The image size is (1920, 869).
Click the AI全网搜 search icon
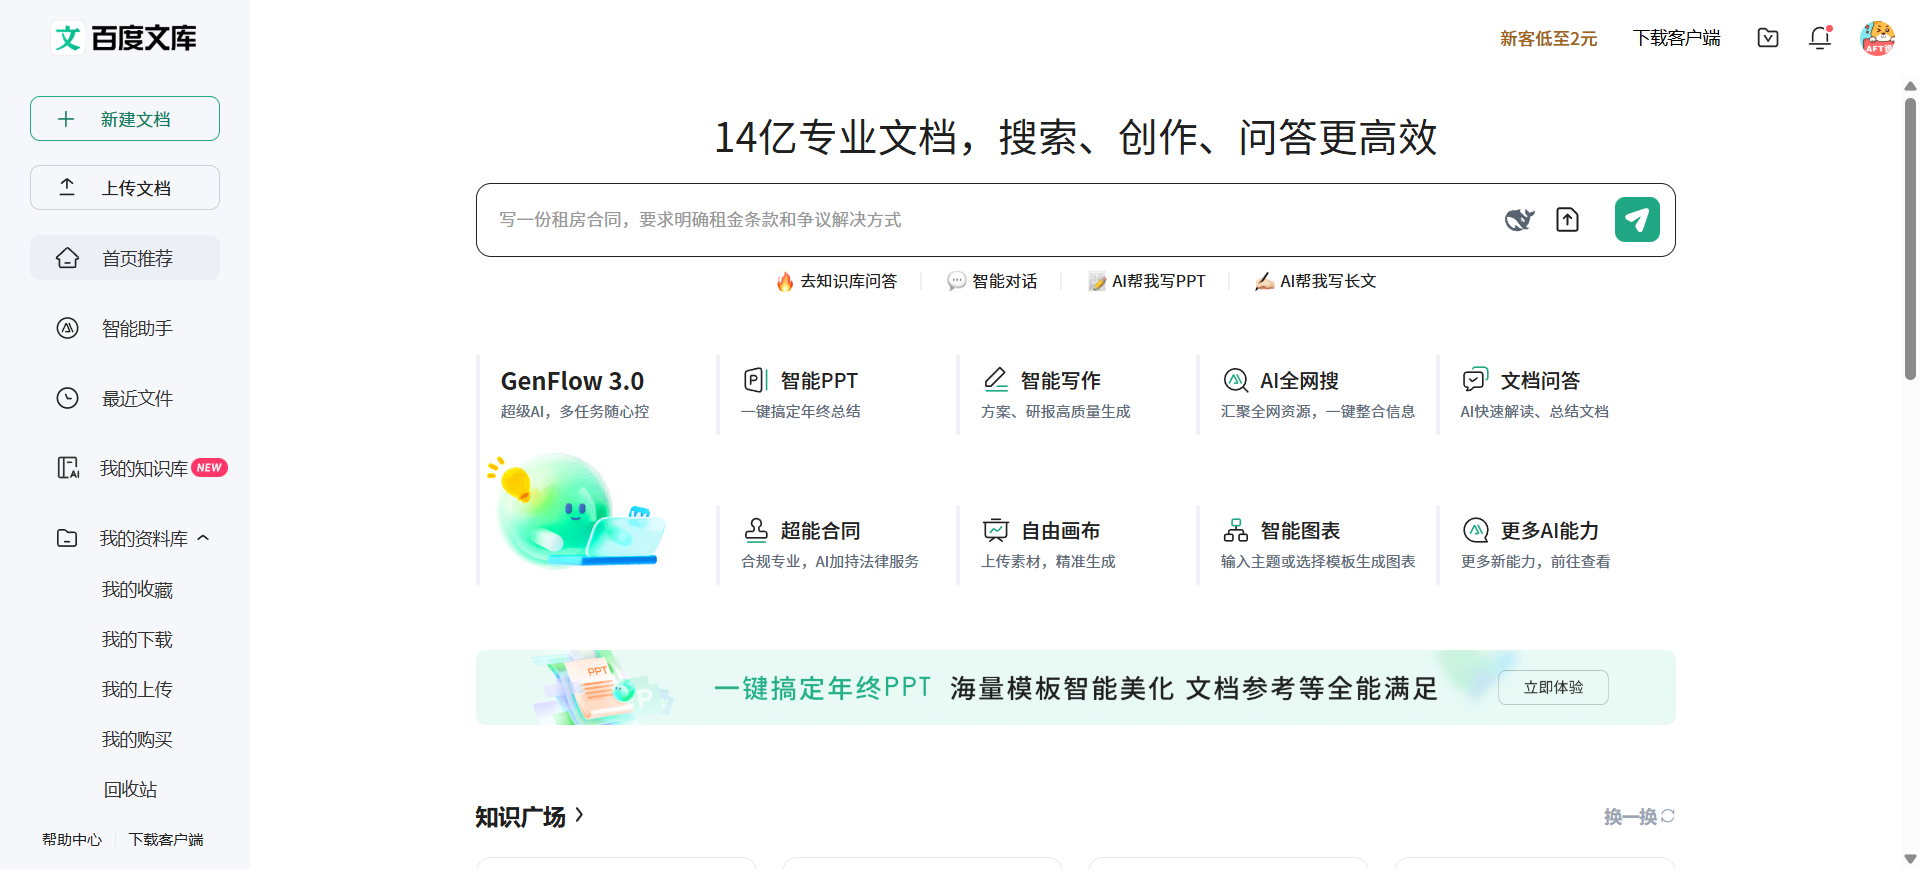1236,380
